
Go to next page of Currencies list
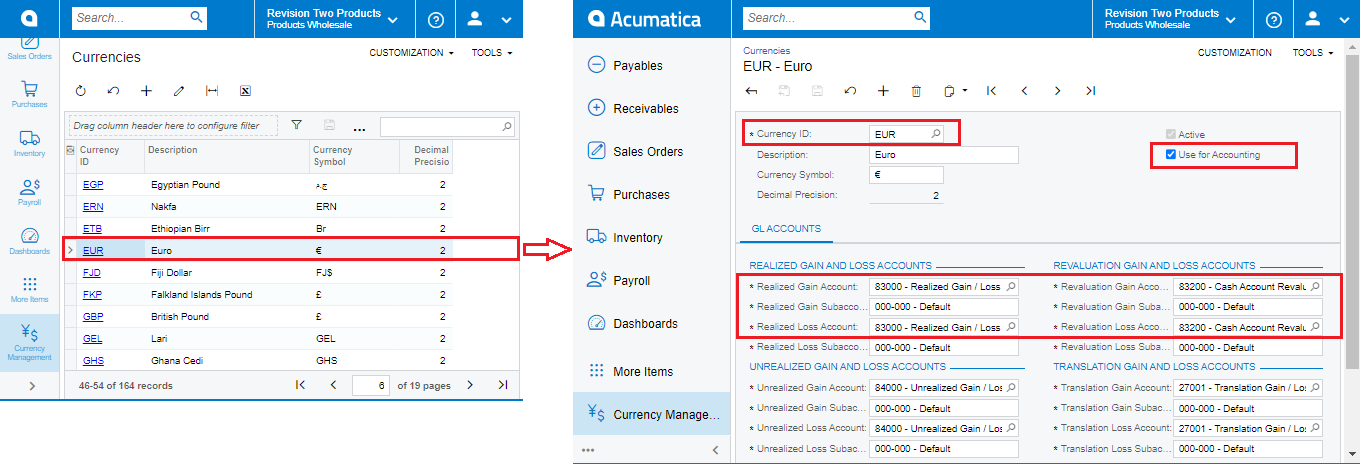pyautogui.click(x=470, y=385)
